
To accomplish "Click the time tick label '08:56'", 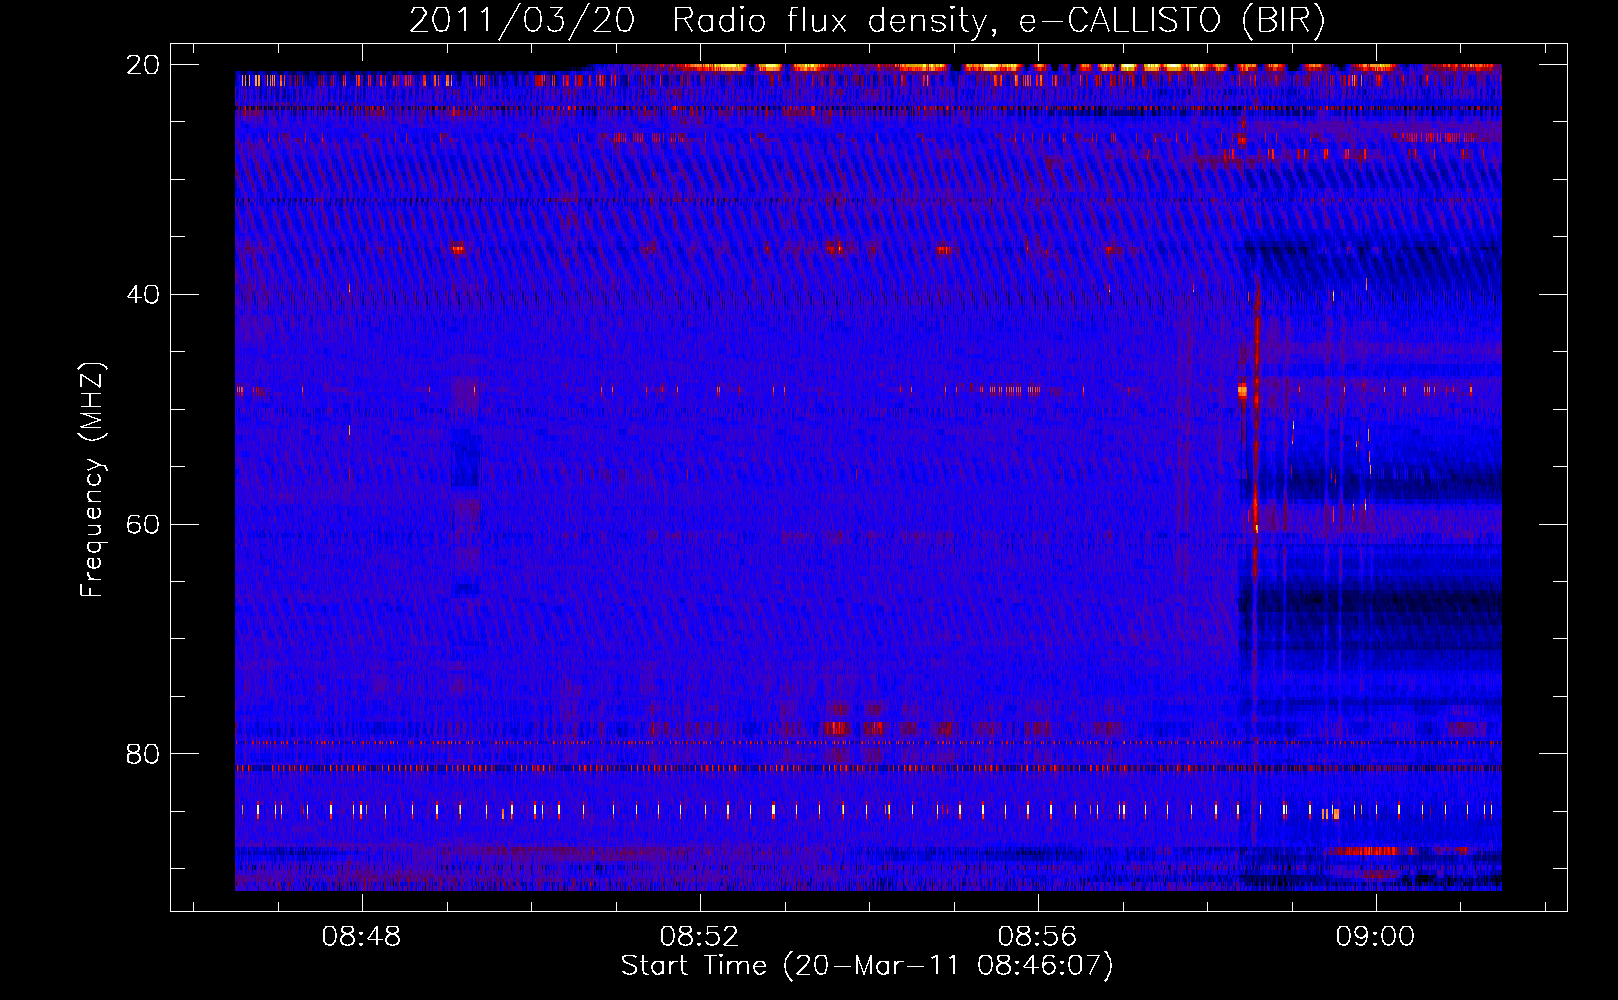I will point(1037,936).
